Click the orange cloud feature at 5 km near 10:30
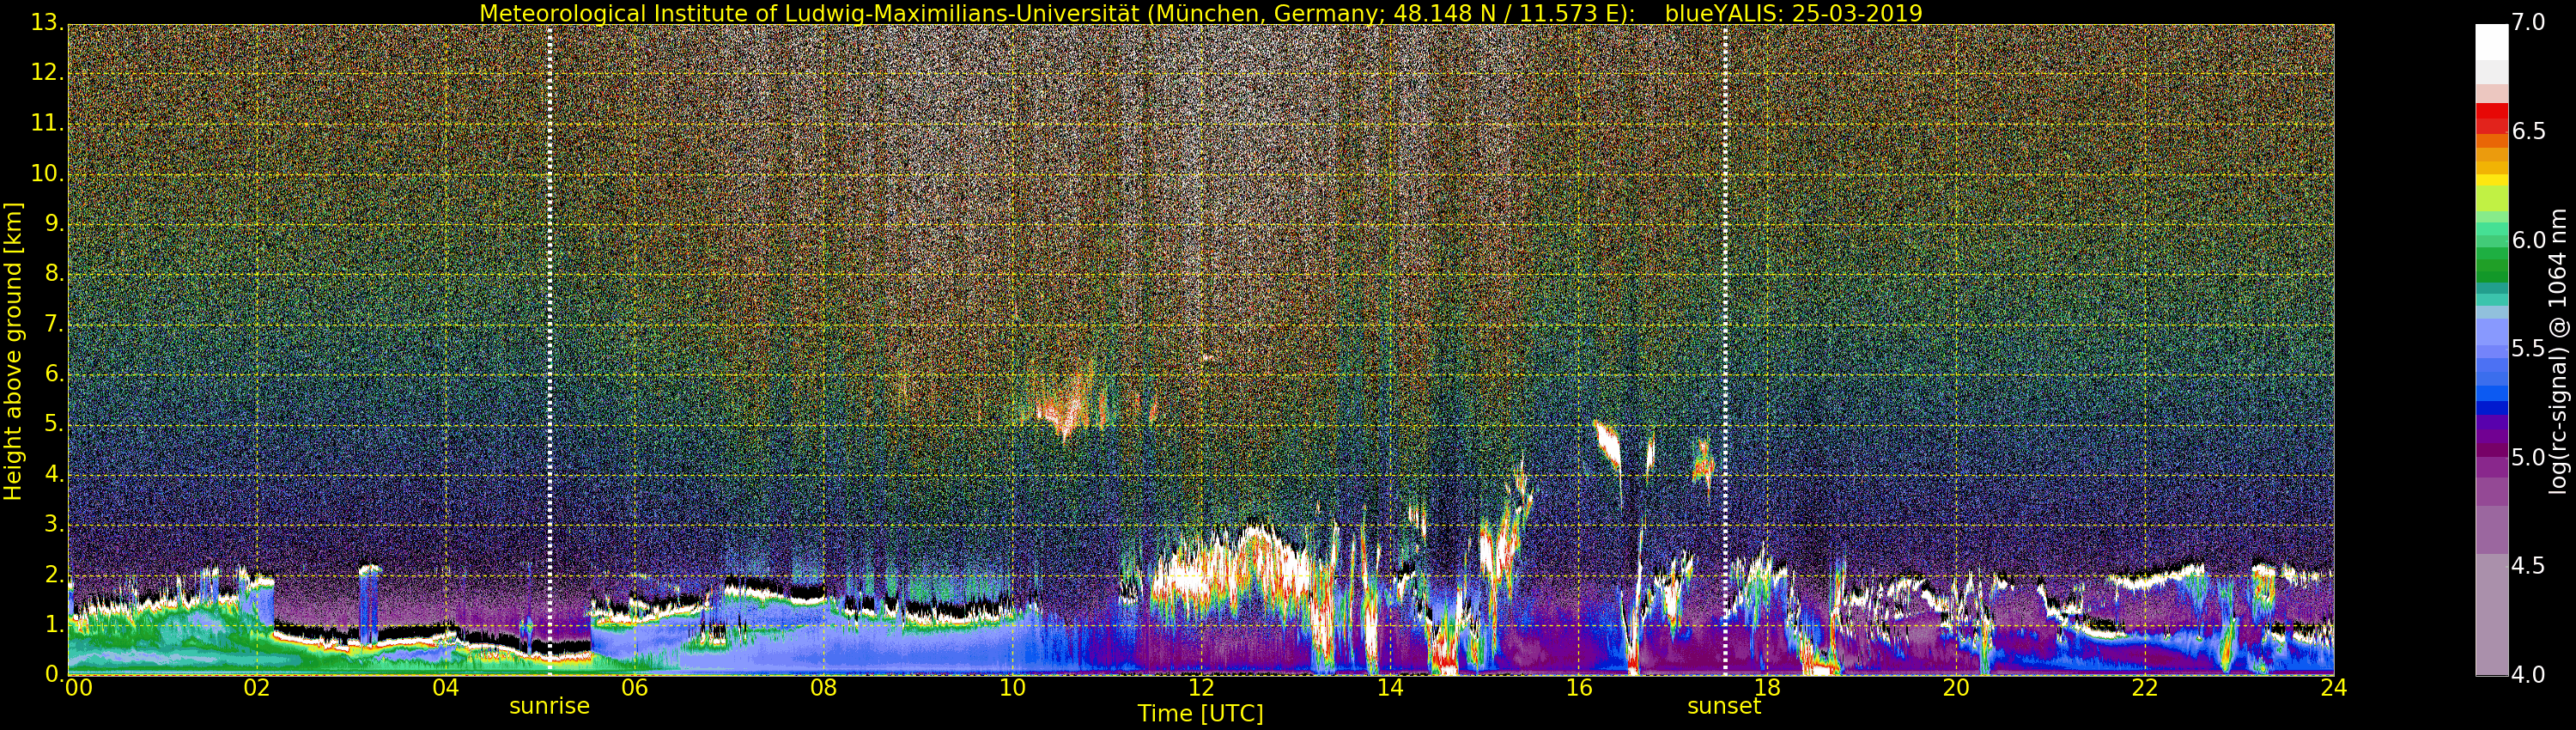The height and width of the screenshot is (730, 2576). pos(1065,410)
